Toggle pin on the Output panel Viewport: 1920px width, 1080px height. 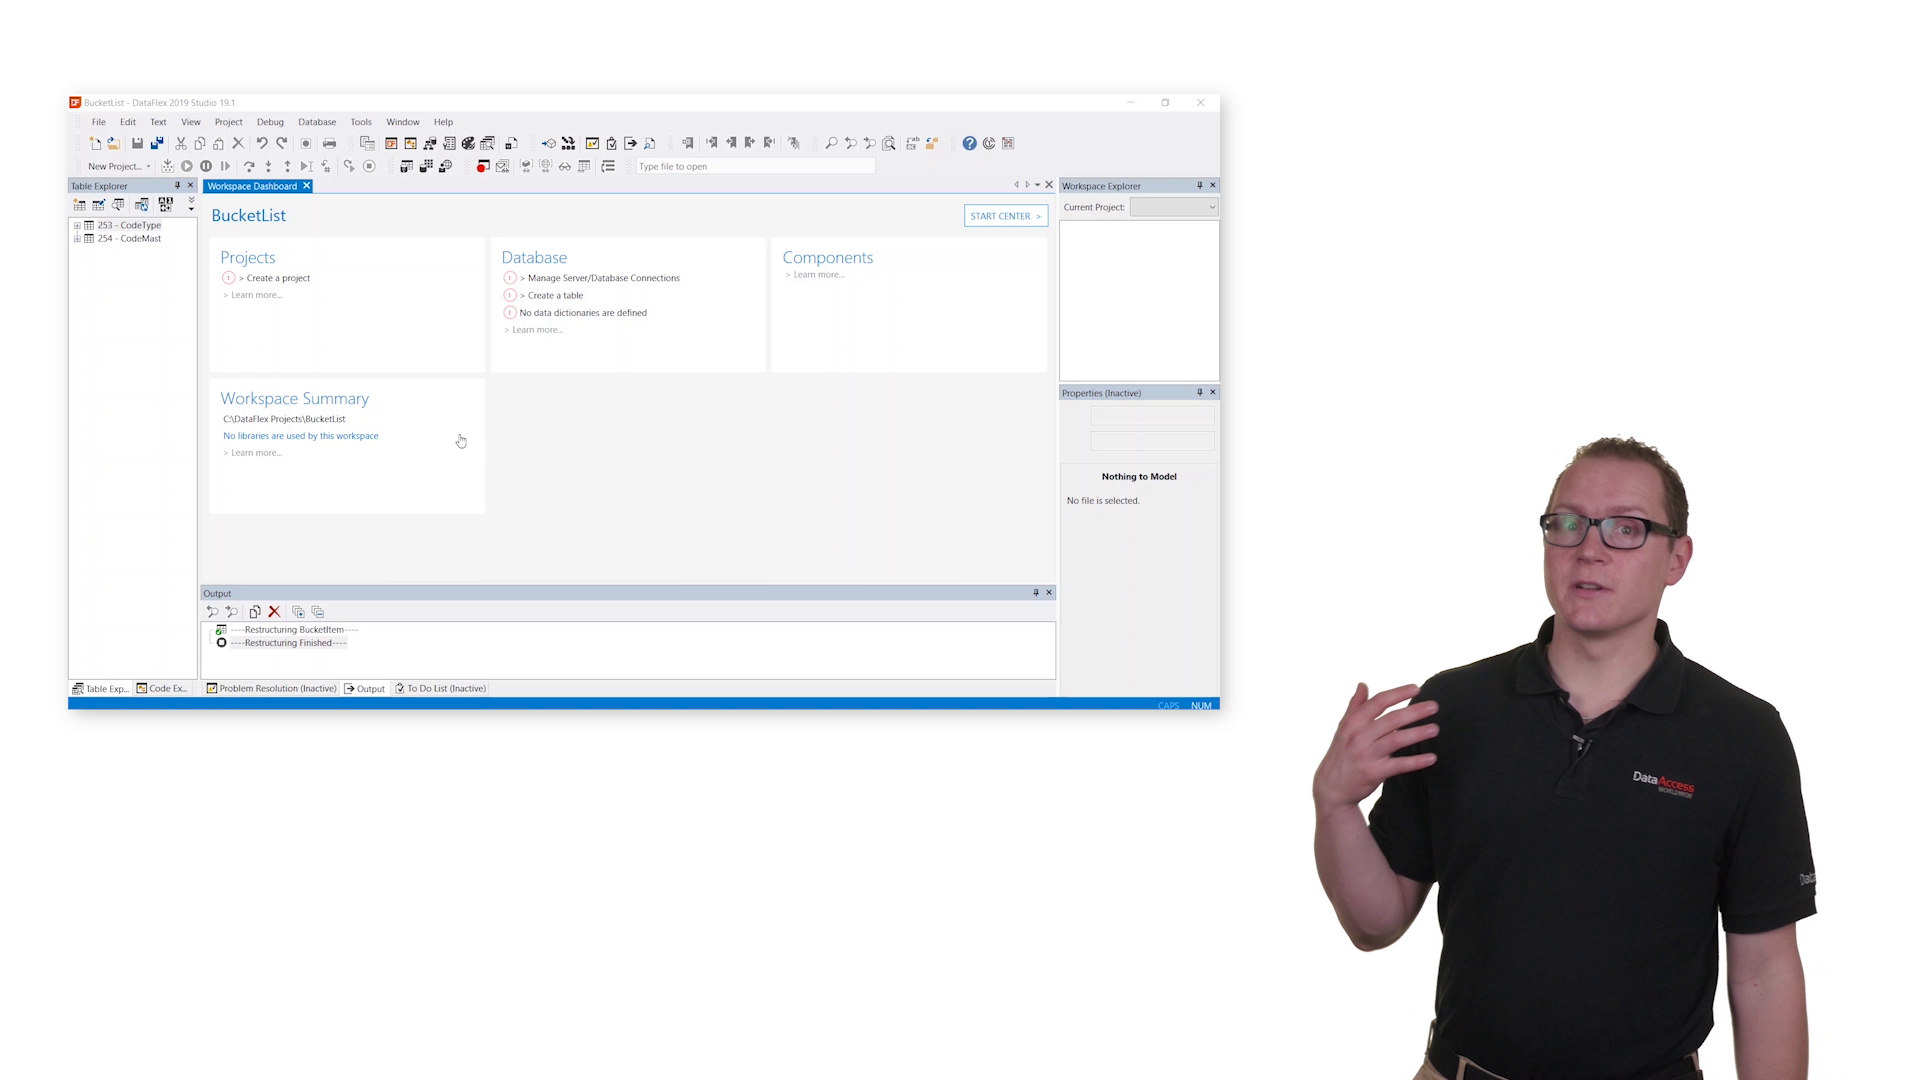(x=1036, y=593)
